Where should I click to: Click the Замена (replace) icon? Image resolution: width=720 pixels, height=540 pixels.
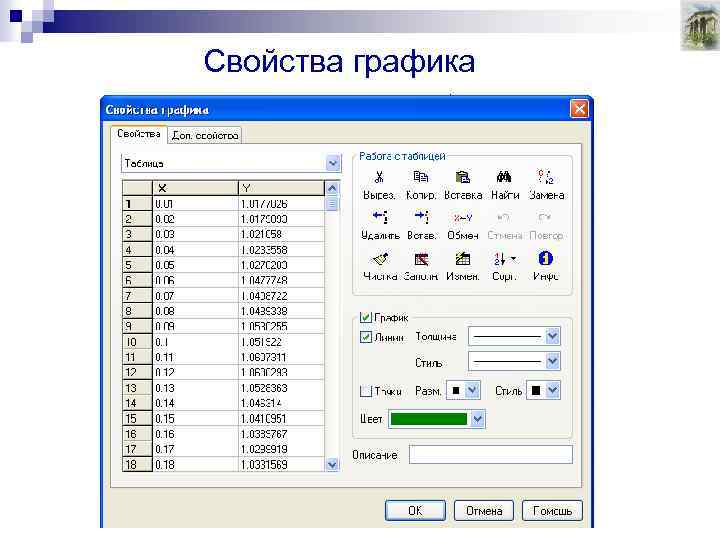[x=546, y=177]
